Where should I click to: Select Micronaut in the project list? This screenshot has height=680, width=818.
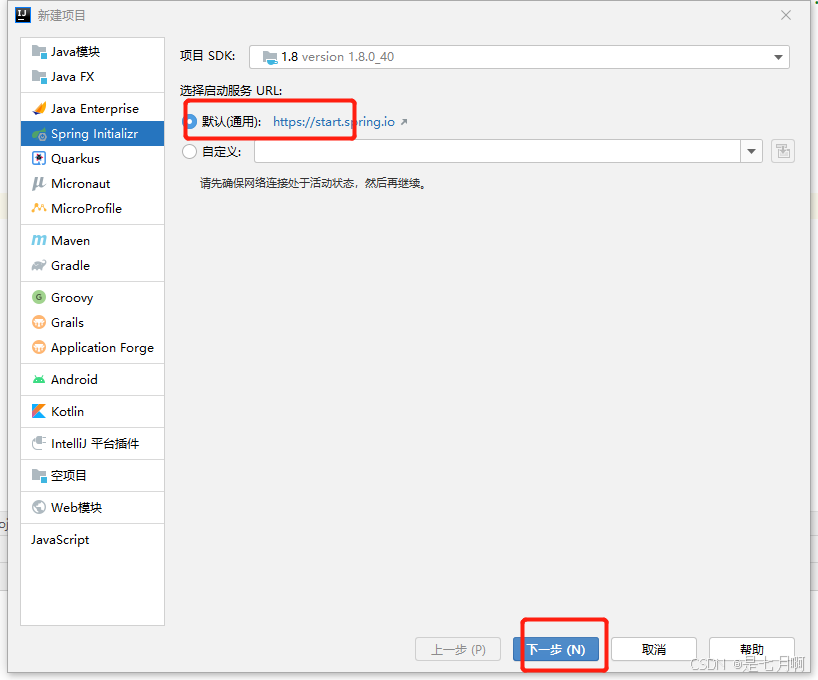click(92, 183)
